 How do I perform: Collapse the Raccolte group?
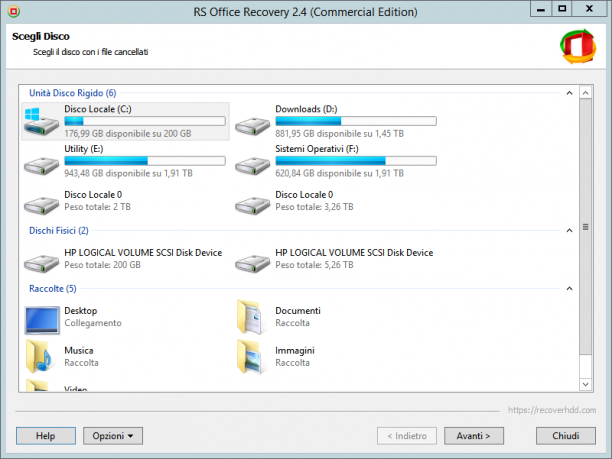point(569,288)
